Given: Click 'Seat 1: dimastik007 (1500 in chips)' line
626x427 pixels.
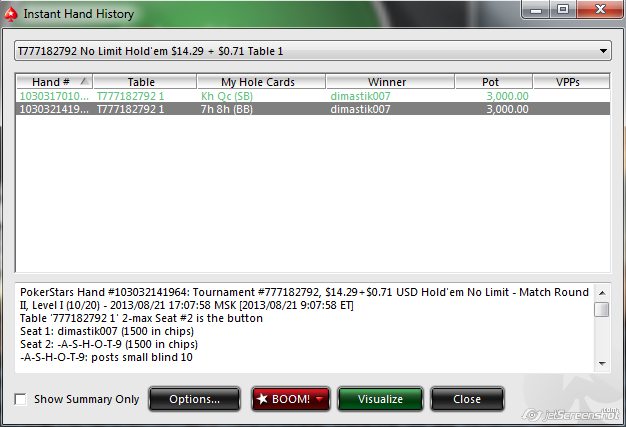Looking at the screenshot, I should point(107,331).
